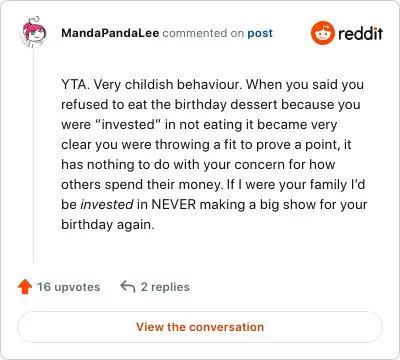
Task: Open the MandaPandaLee username profile
Action: pos(110,33)
